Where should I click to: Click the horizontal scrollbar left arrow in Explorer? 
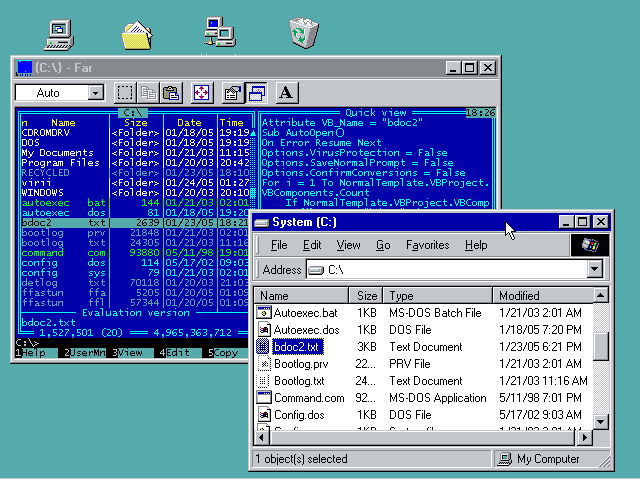click(x=261, y=438)
